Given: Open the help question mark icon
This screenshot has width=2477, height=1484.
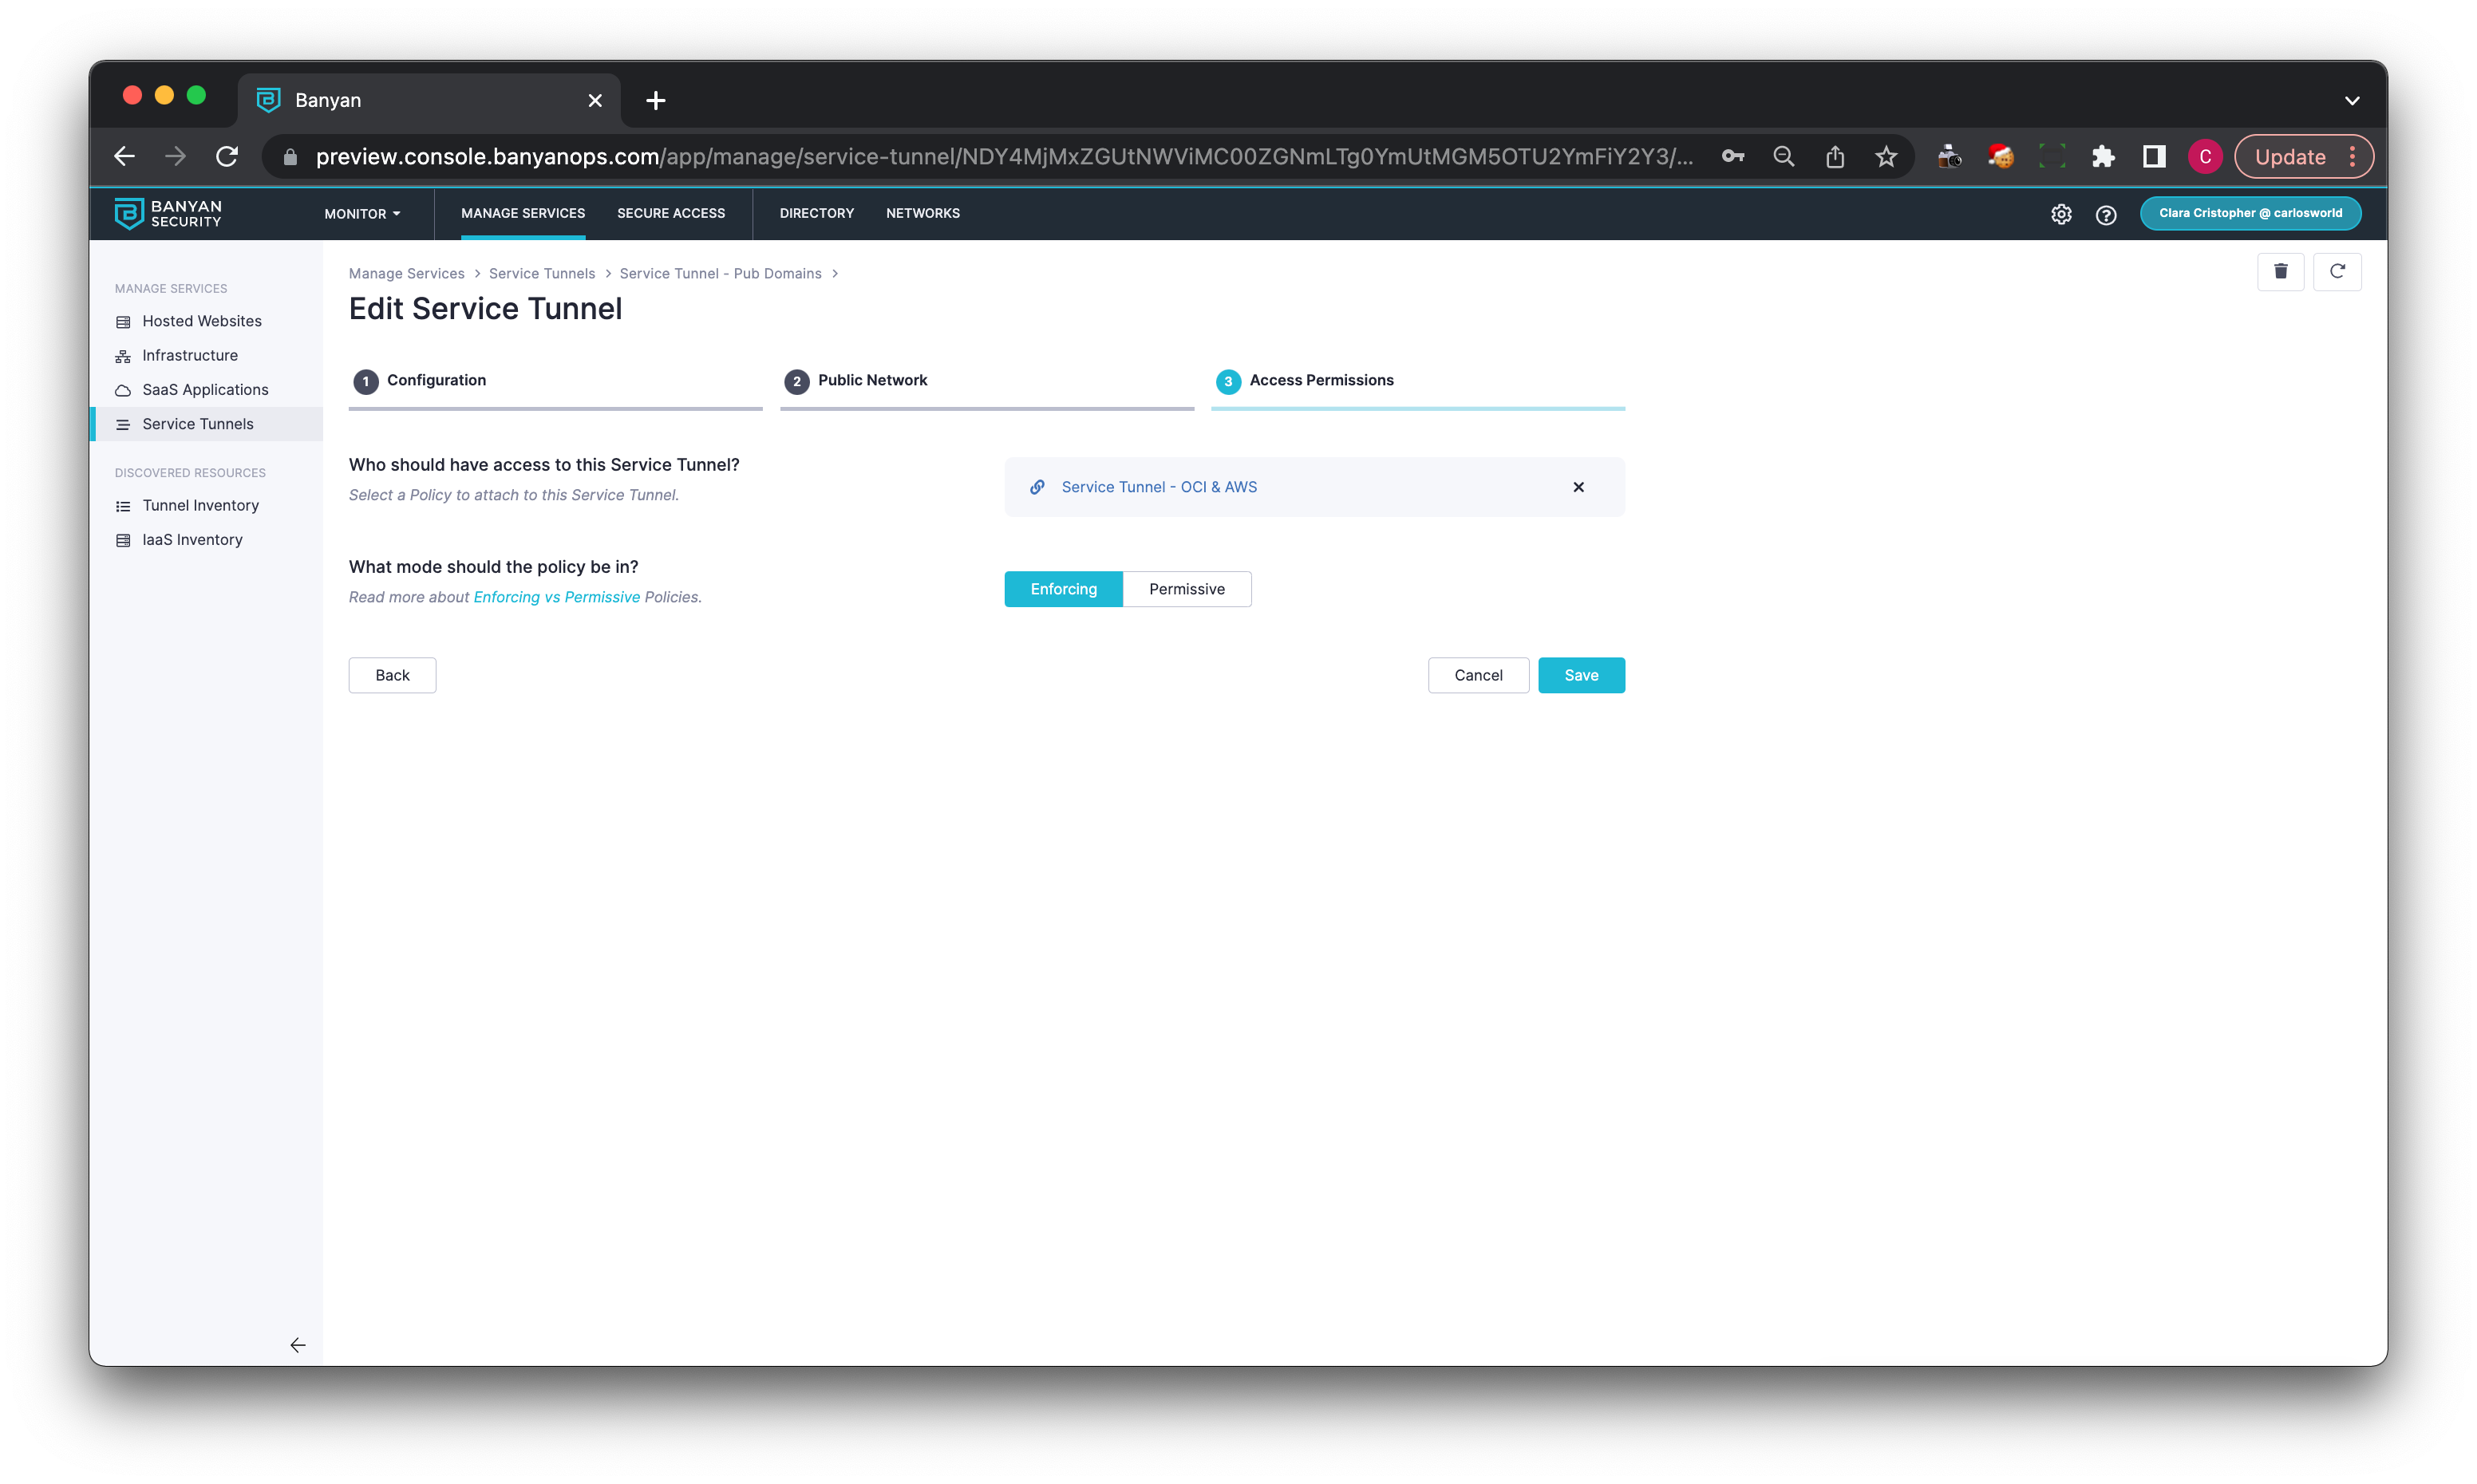Looking at the screenshot, I should 2106,214.
